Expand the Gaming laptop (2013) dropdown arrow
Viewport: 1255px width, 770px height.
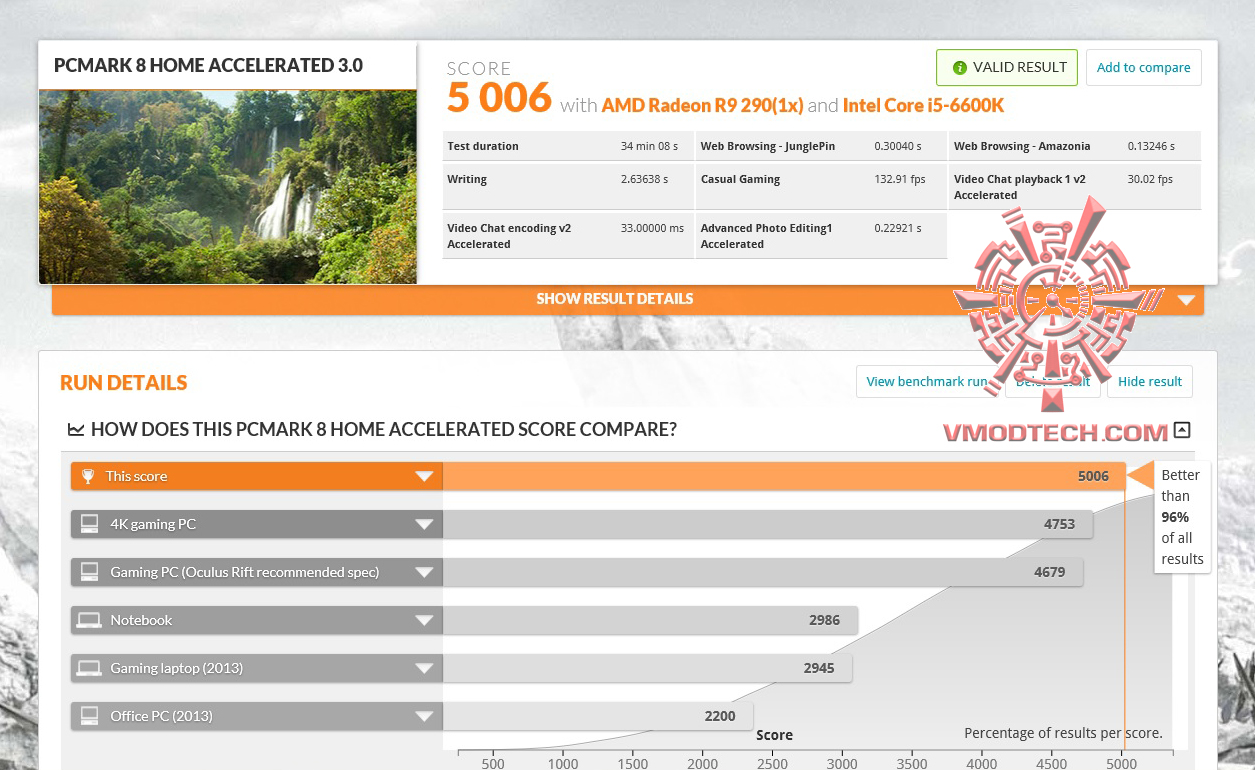point(424,669)
